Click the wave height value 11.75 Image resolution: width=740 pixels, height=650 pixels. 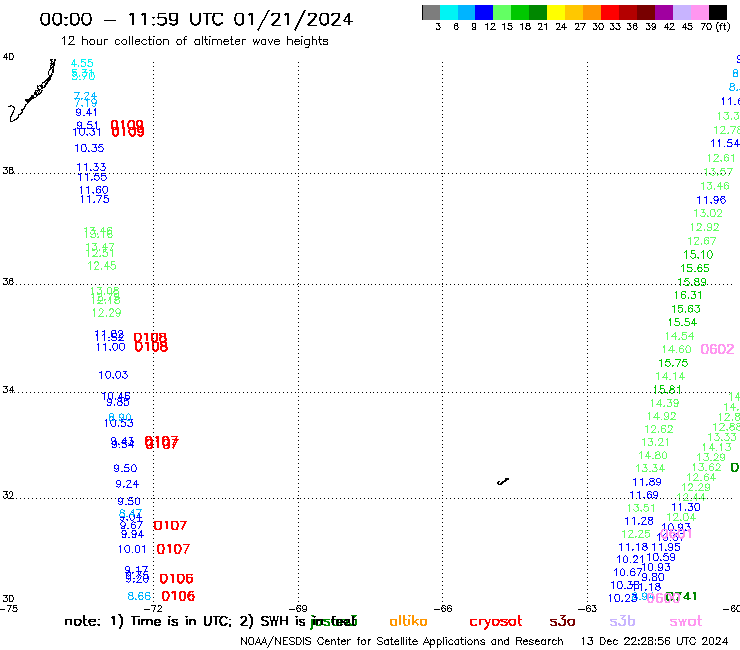point(94,199)
